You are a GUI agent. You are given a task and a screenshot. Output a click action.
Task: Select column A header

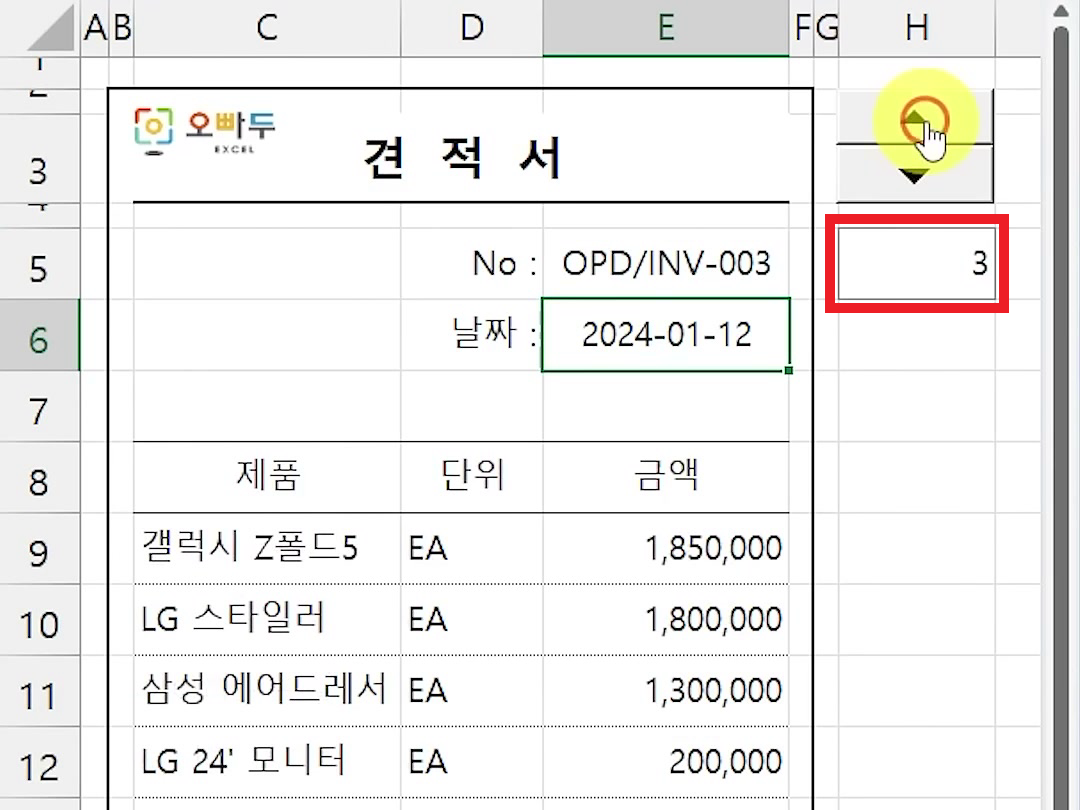click(x=95, y=28)
